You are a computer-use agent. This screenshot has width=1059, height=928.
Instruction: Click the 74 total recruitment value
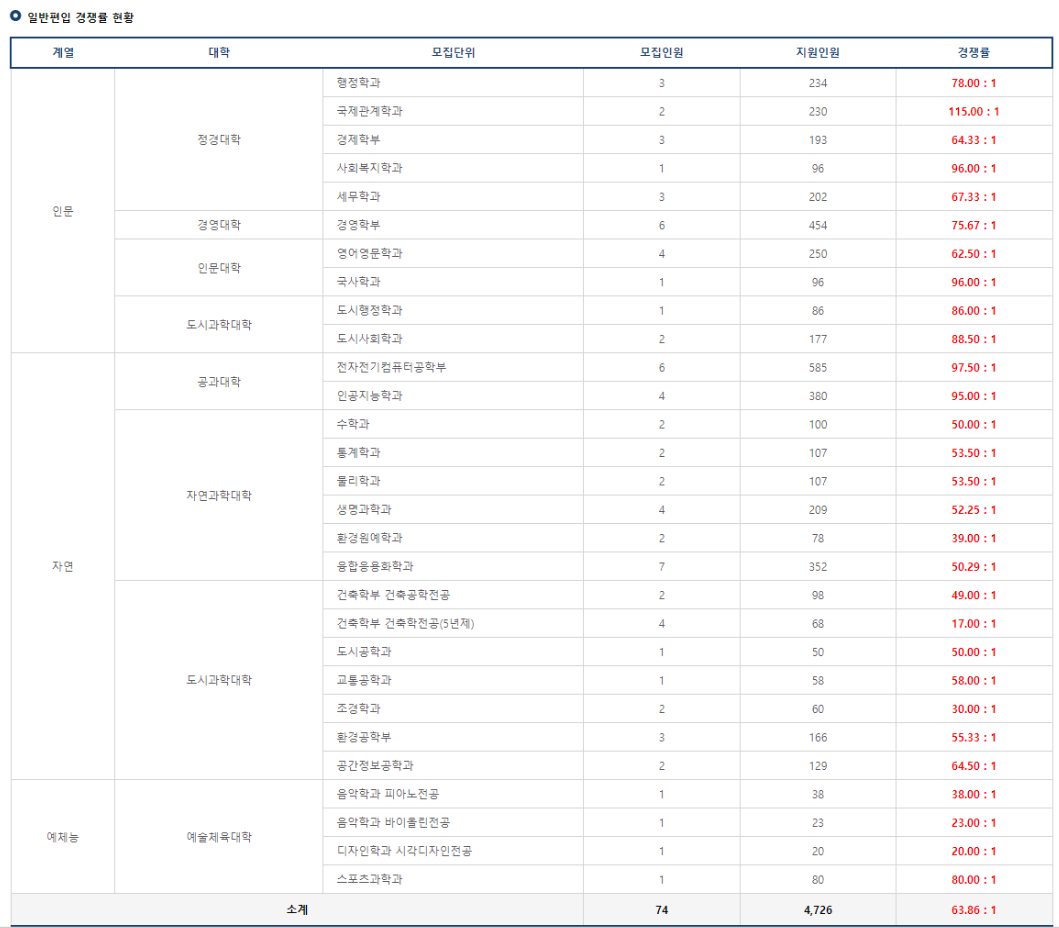661,910
